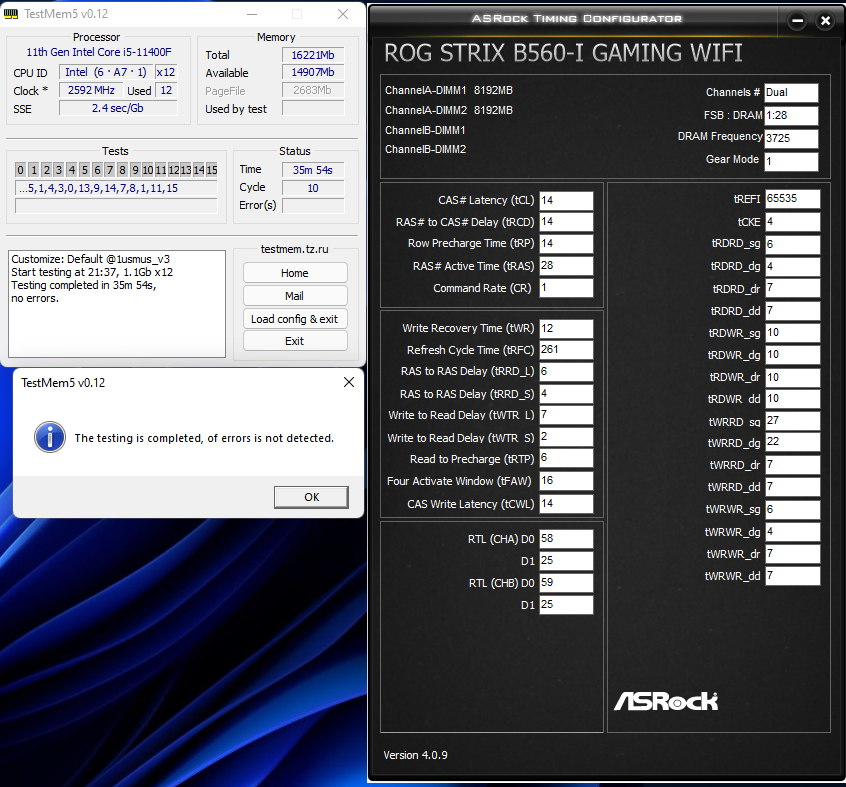Confirm the completion dialog with OK
Viewport: 846px width, 787px height.
click(311, 497)
